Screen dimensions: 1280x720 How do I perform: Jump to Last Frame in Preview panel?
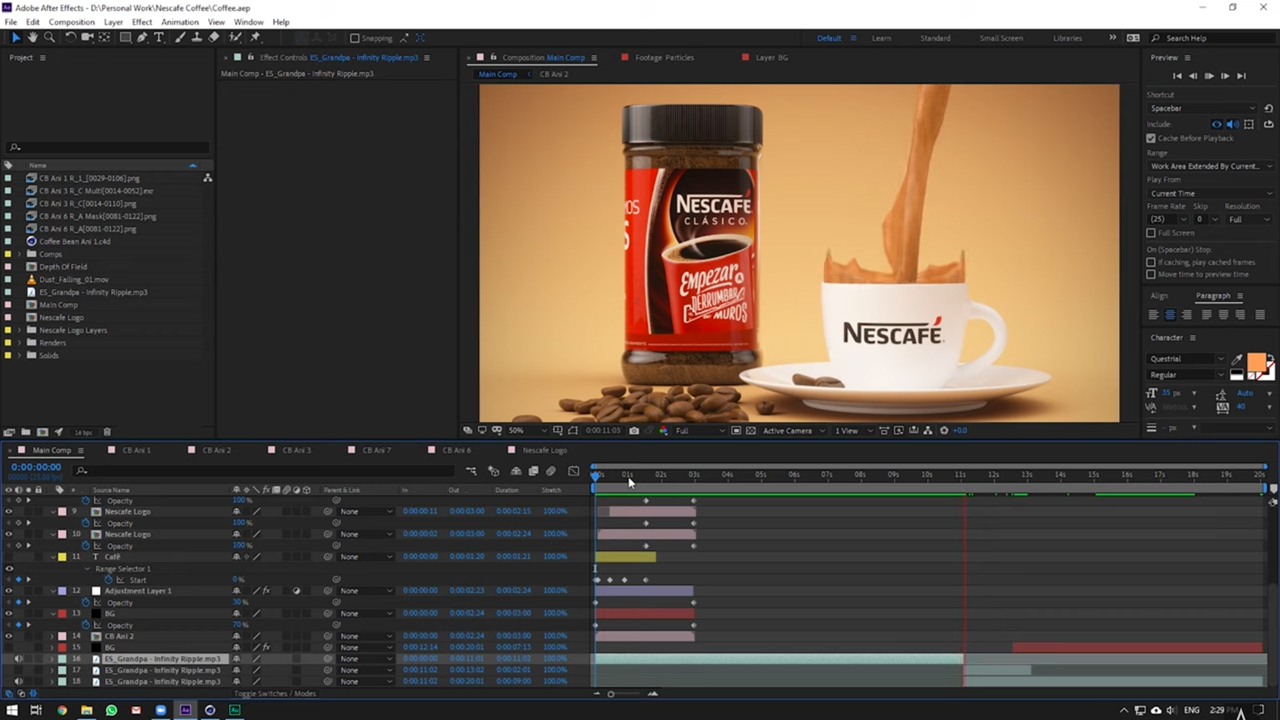click(1241, 76)
